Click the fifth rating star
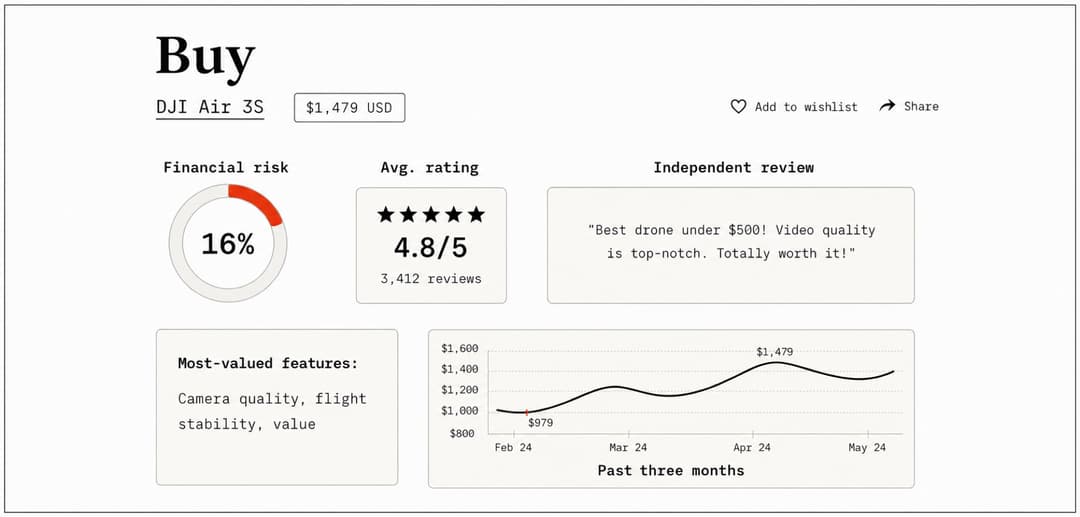Image resolution: width=1080 pixels, height=517 pixels. 477,215
